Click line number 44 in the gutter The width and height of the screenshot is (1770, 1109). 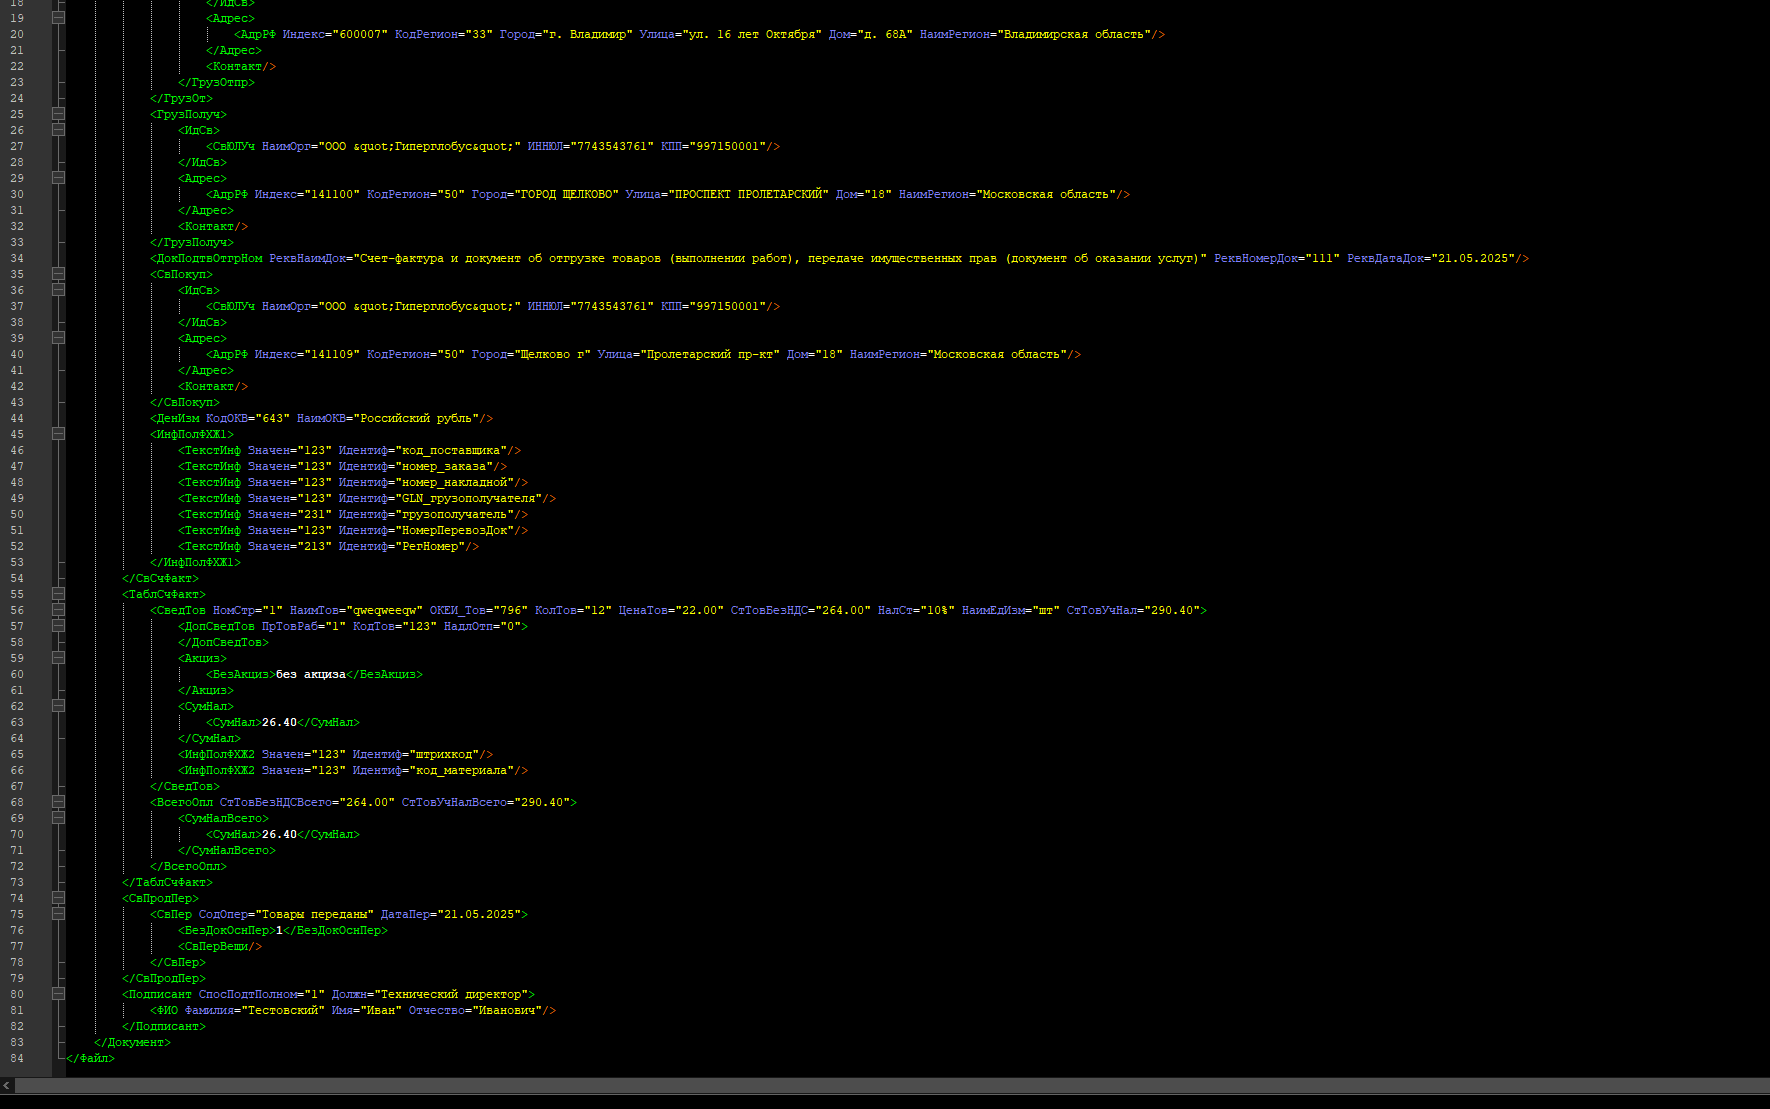17,418
